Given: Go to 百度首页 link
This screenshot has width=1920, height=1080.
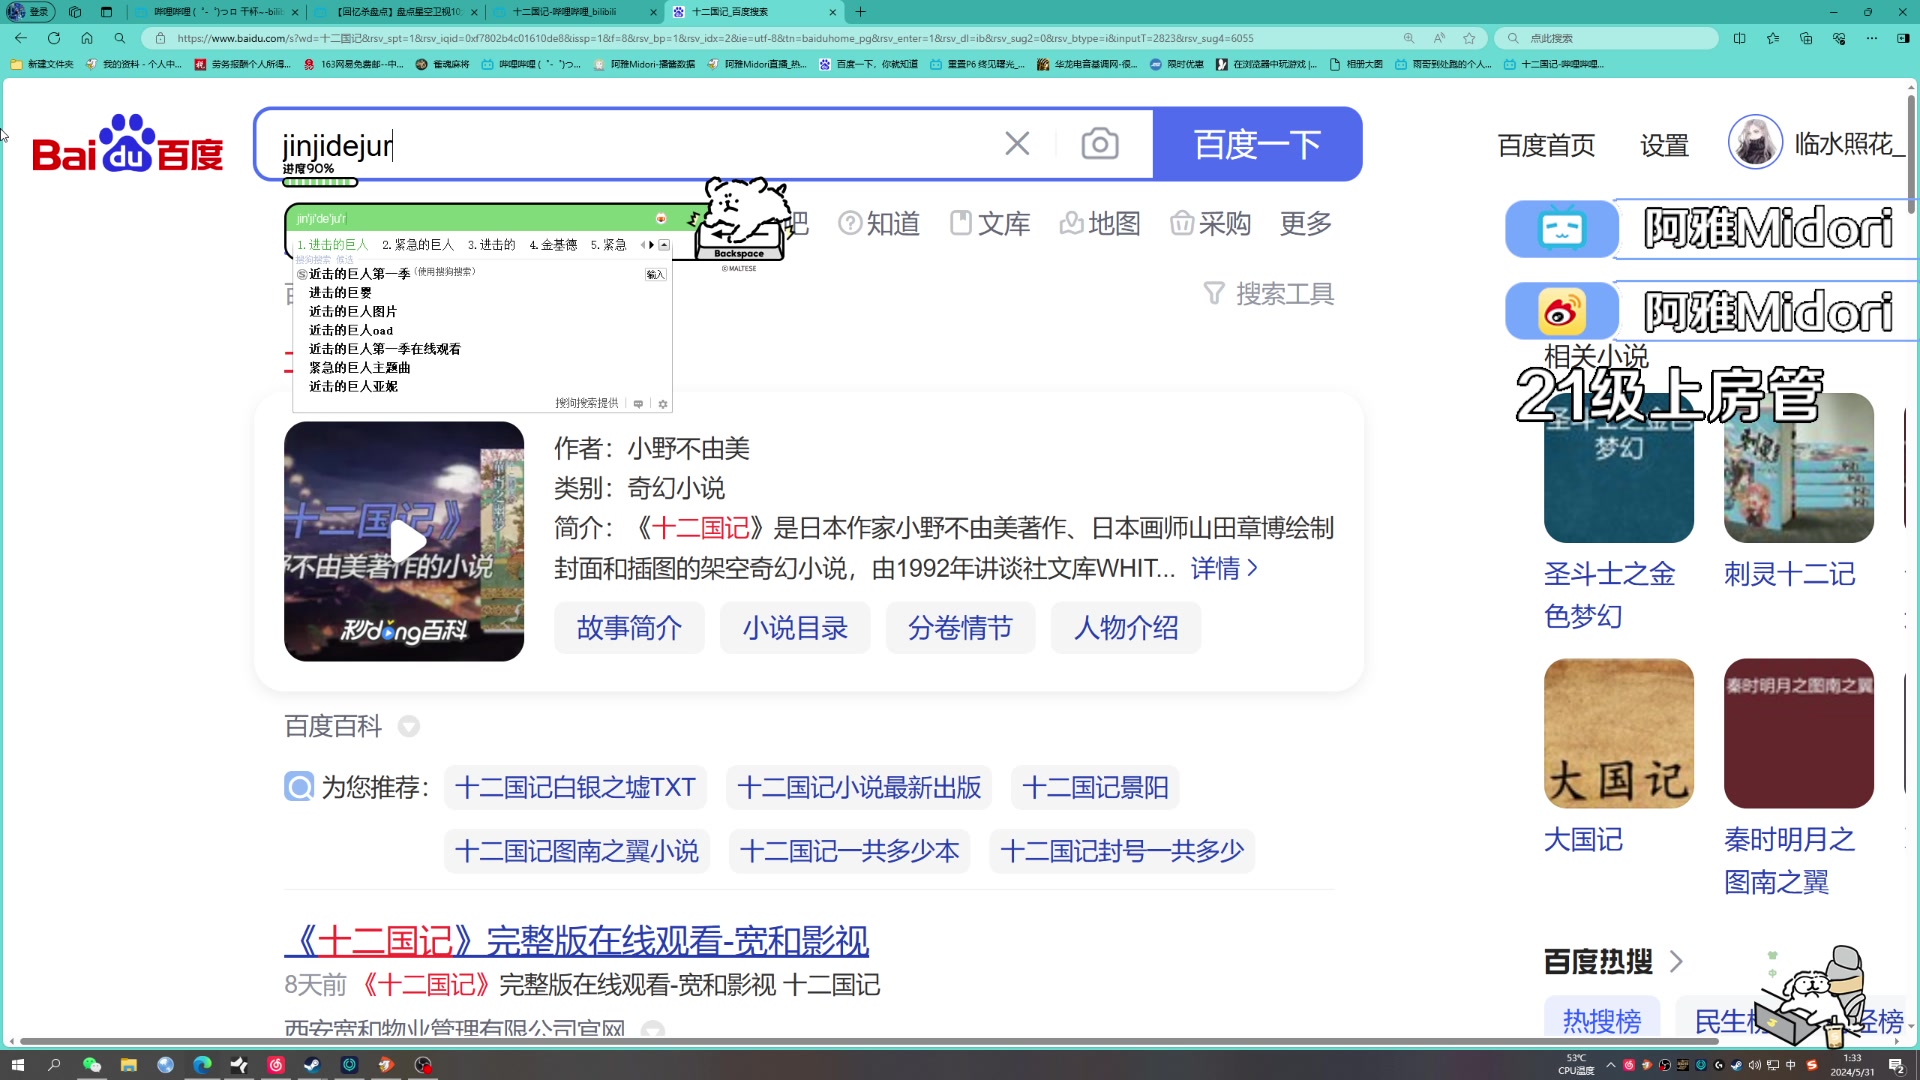Looking at the screenshot, I should [1546, 145].
